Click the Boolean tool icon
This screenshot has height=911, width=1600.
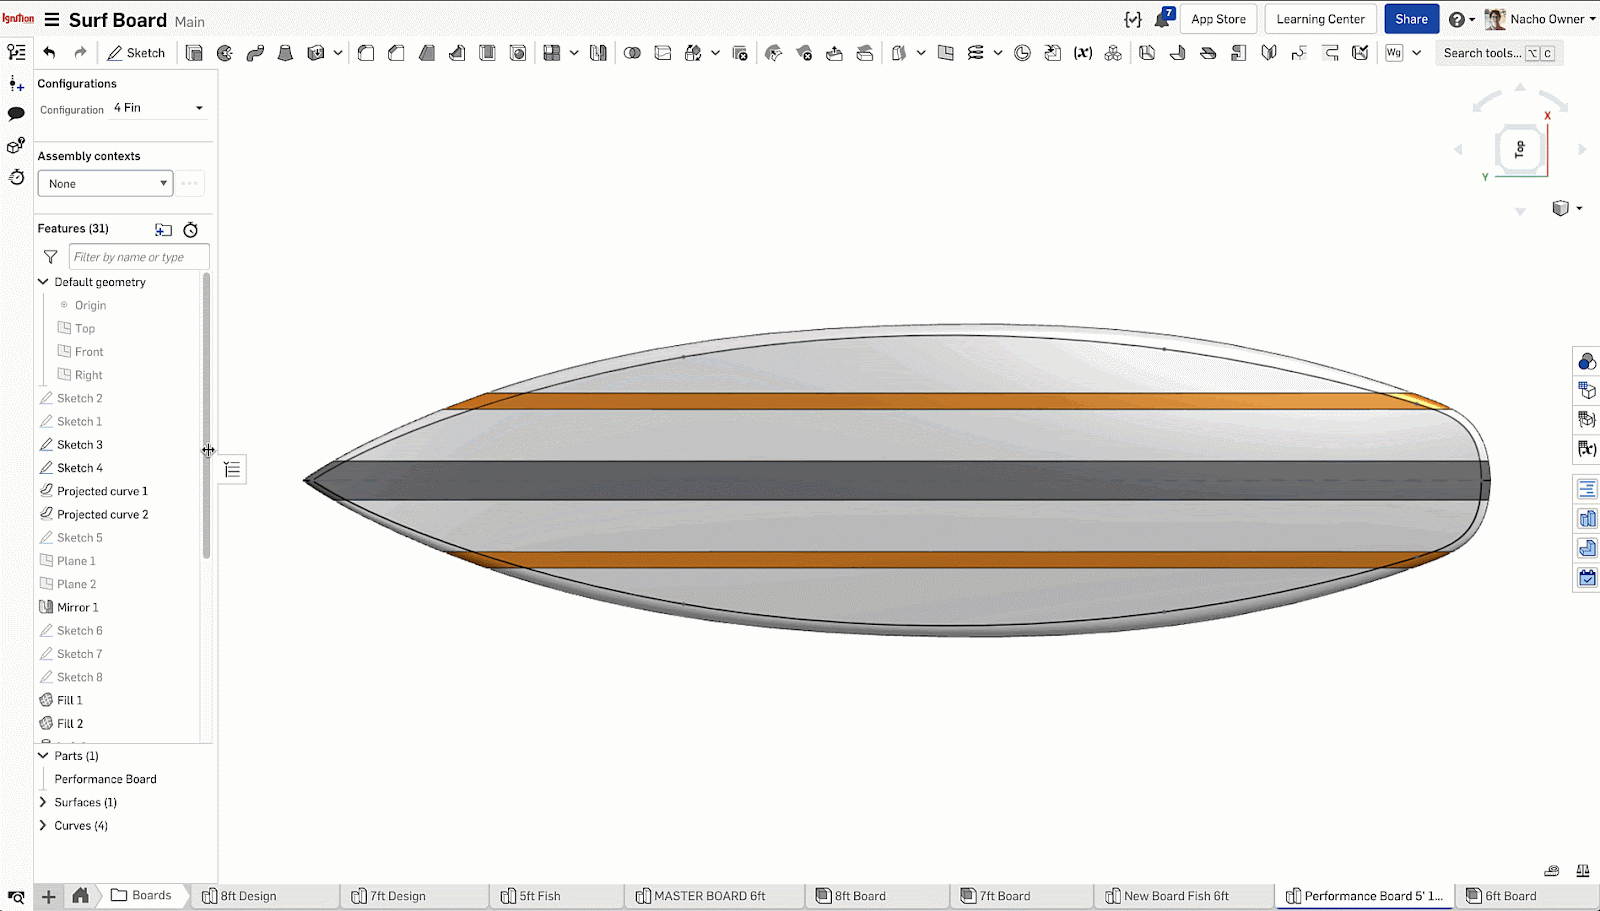click(632, 53)
